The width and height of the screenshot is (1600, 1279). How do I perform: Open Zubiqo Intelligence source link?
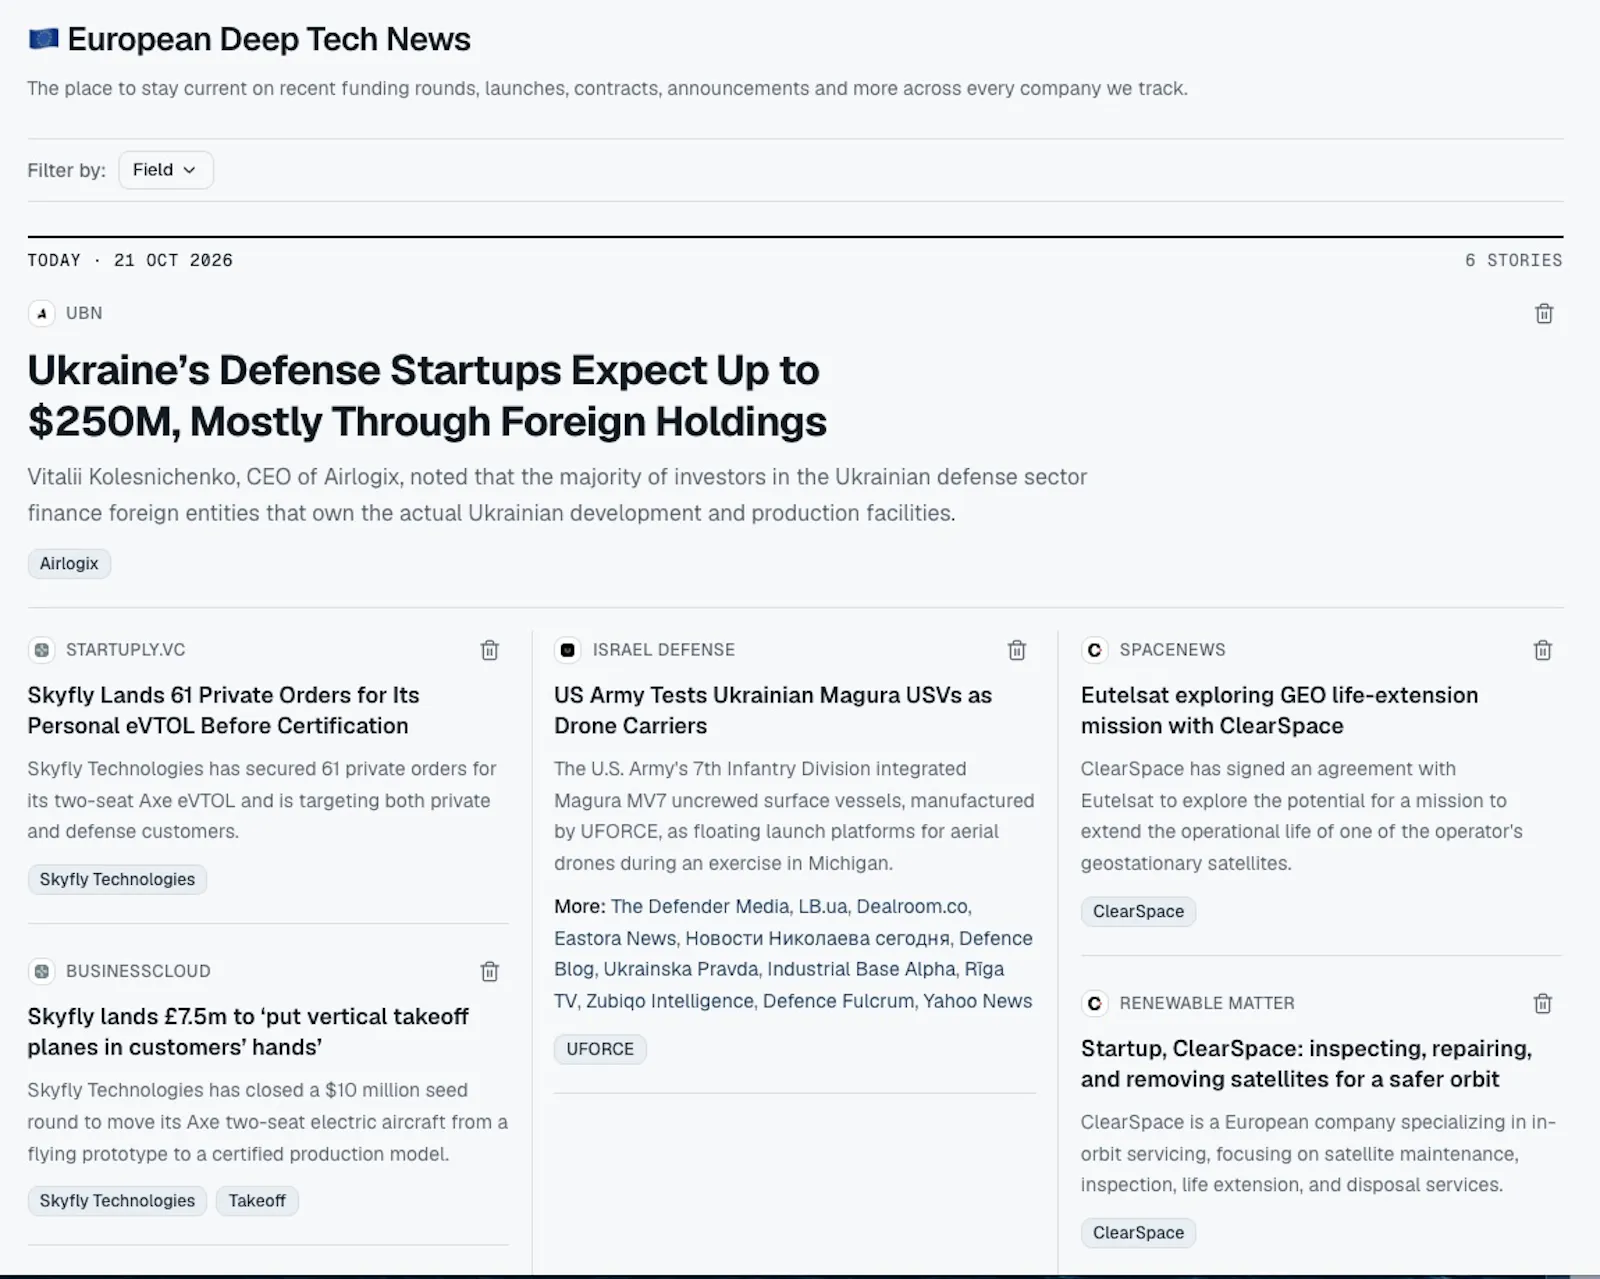670,1001
